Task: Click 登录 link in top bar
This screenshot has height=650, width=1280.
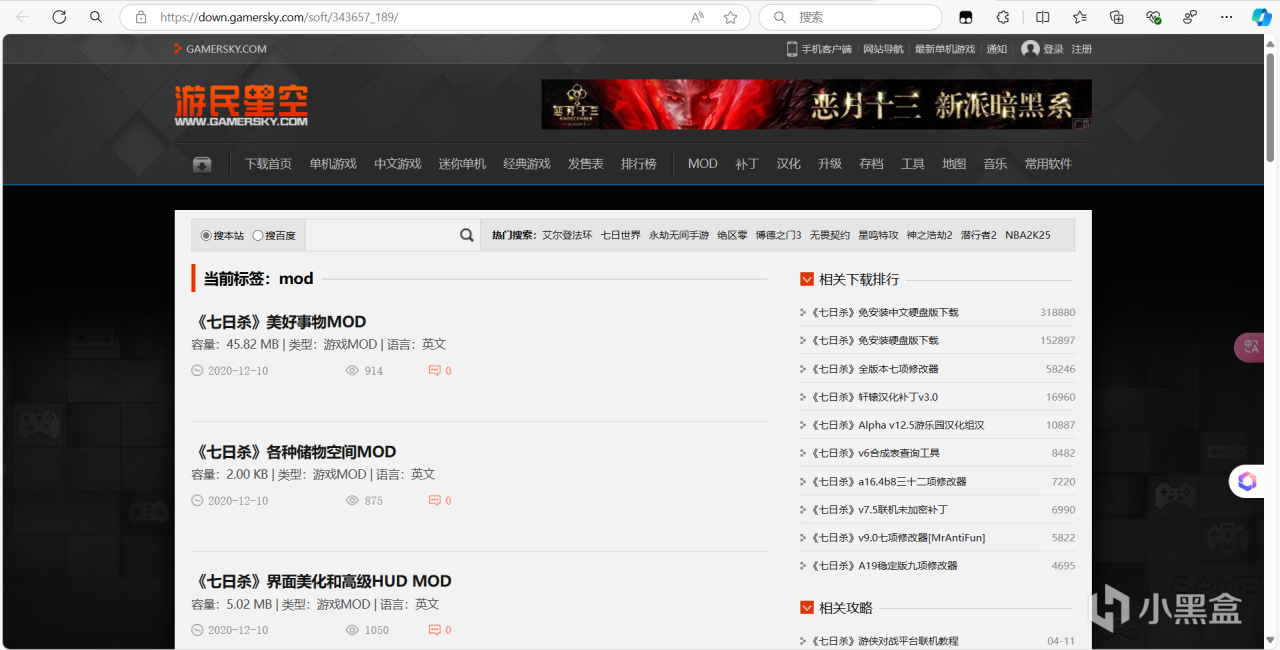Action: 1054,49
